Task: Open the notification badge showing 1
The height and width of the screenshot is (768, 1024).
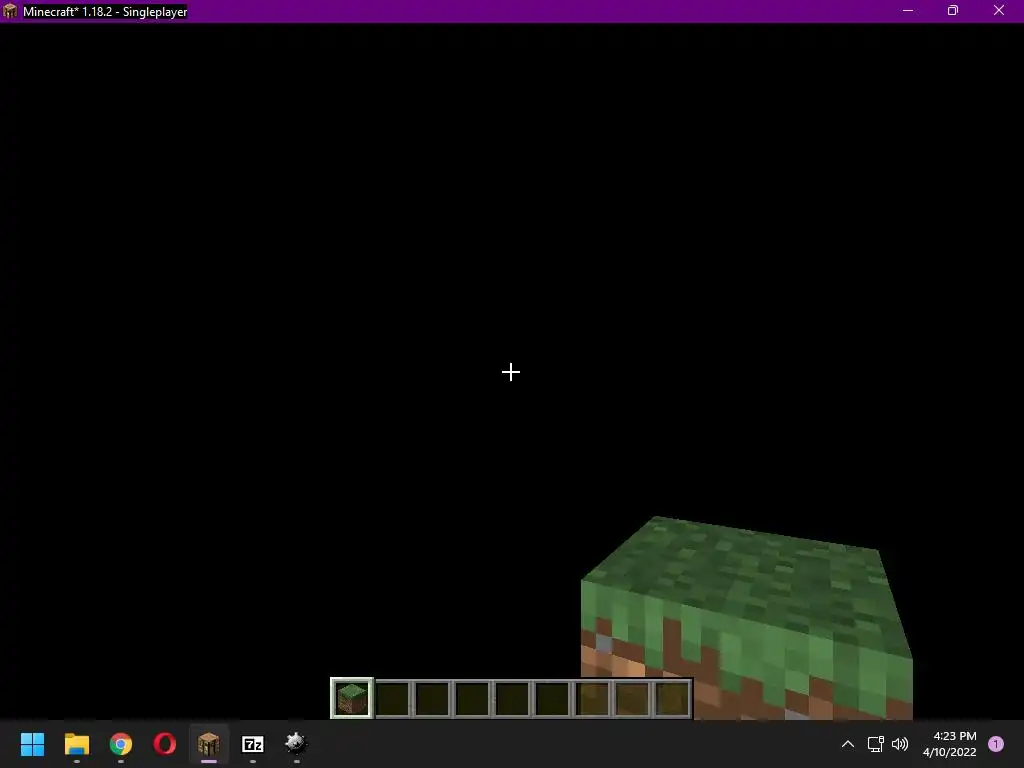Action: tap(996, 744)
